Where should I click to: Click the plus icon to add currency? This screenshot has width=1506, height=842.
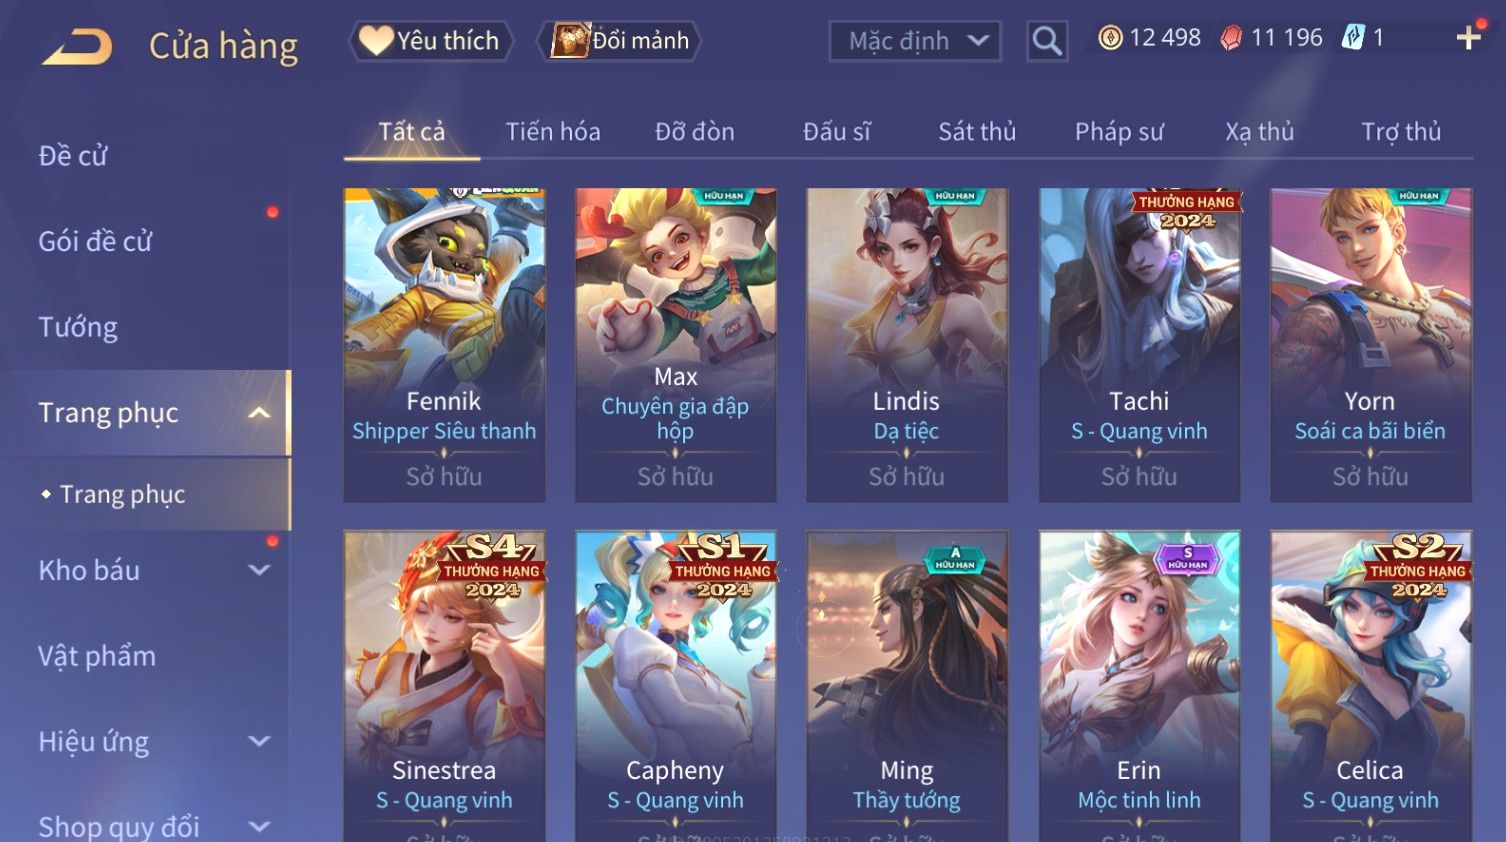[1468, 38]
